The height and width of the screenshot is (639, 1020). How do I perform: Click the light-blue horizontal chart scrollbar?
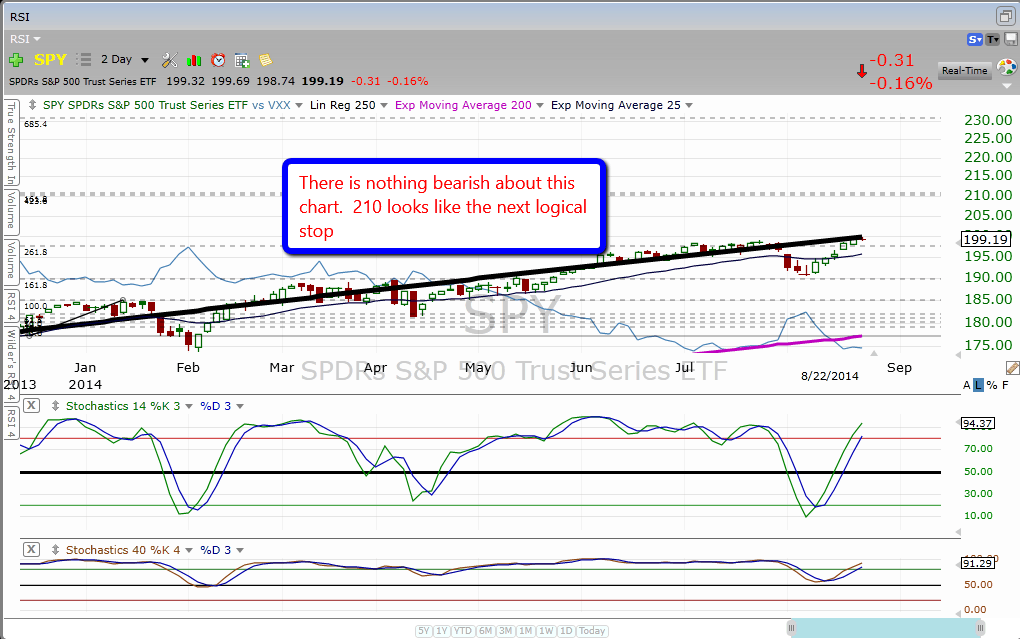coord(883,627)
